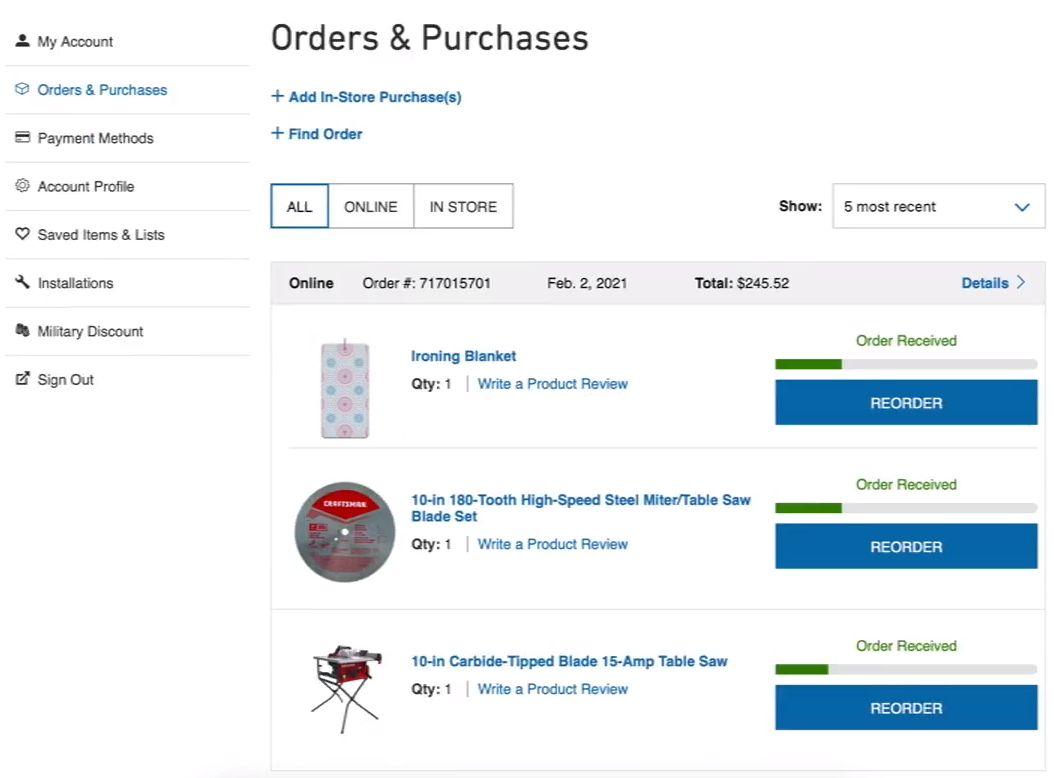Select the Orders & Purchases tag icon

click(x=21, y=90)
